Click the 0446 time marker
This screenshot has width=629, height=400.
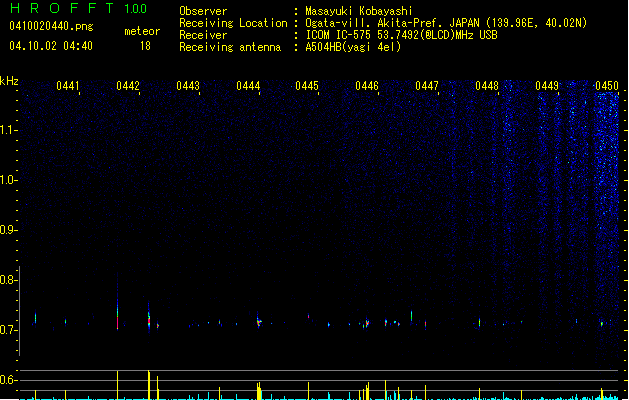[367, 86]
